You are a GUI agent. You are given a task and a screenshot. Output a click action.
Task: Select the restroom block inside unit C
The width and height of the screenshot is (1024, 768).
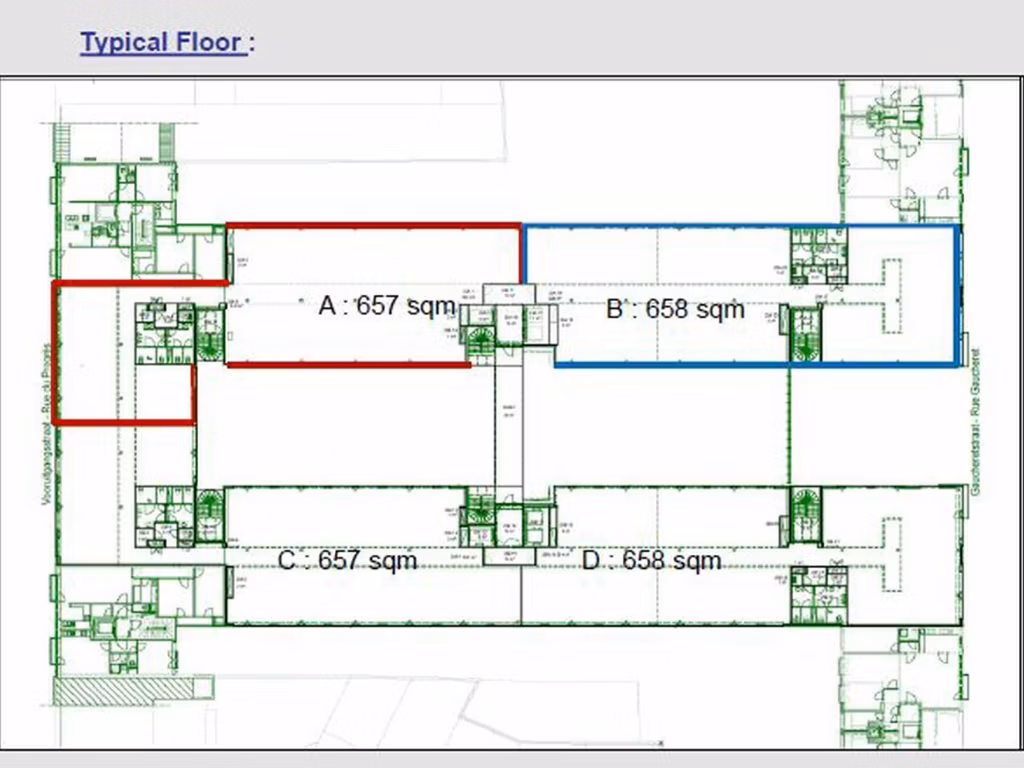[x=164, y=516]
